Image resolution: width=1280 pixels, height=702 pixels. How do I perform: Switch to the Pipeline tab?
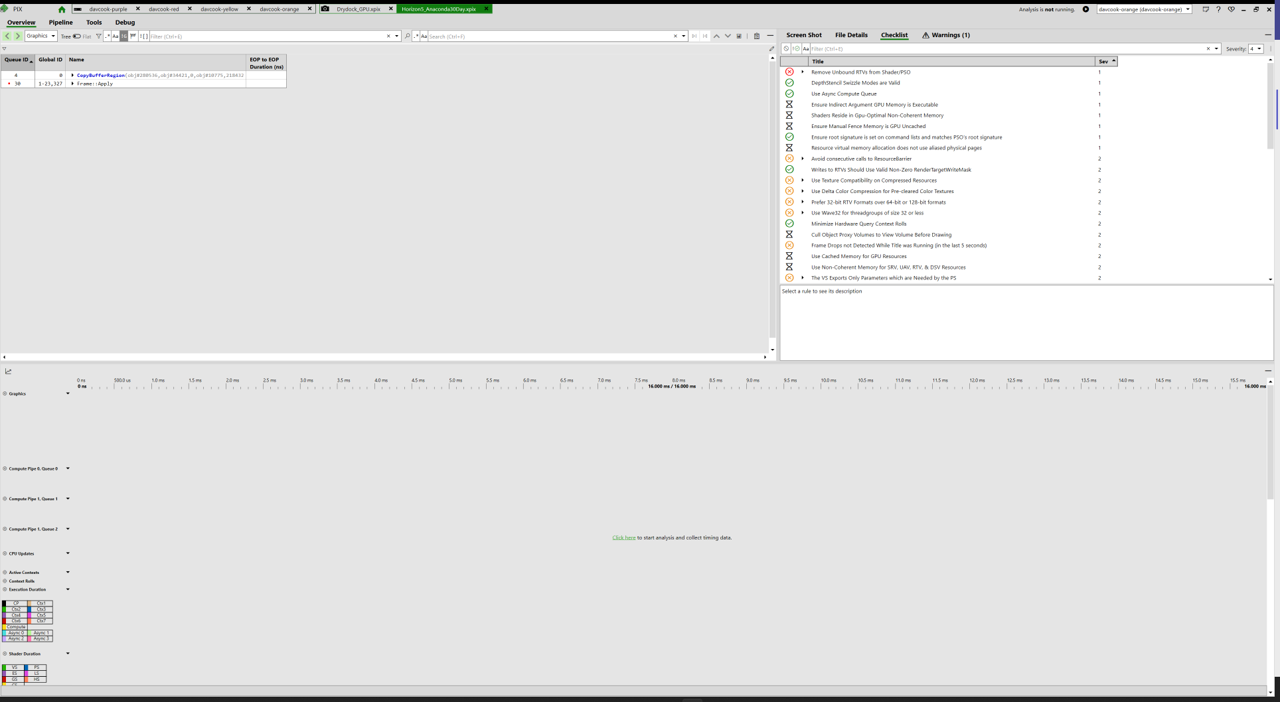click(x=61, y=22)
